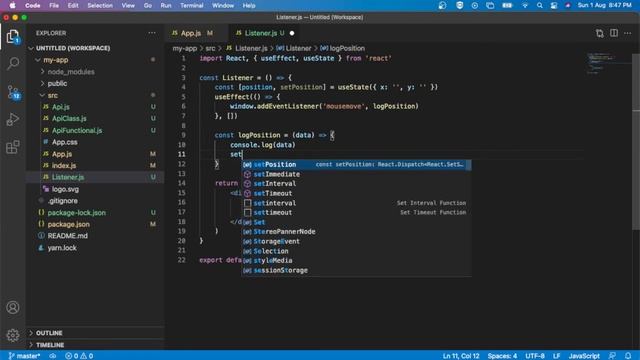Open the Explorer view in activity bar
The image size is (640, 360).
click(13, 37)
